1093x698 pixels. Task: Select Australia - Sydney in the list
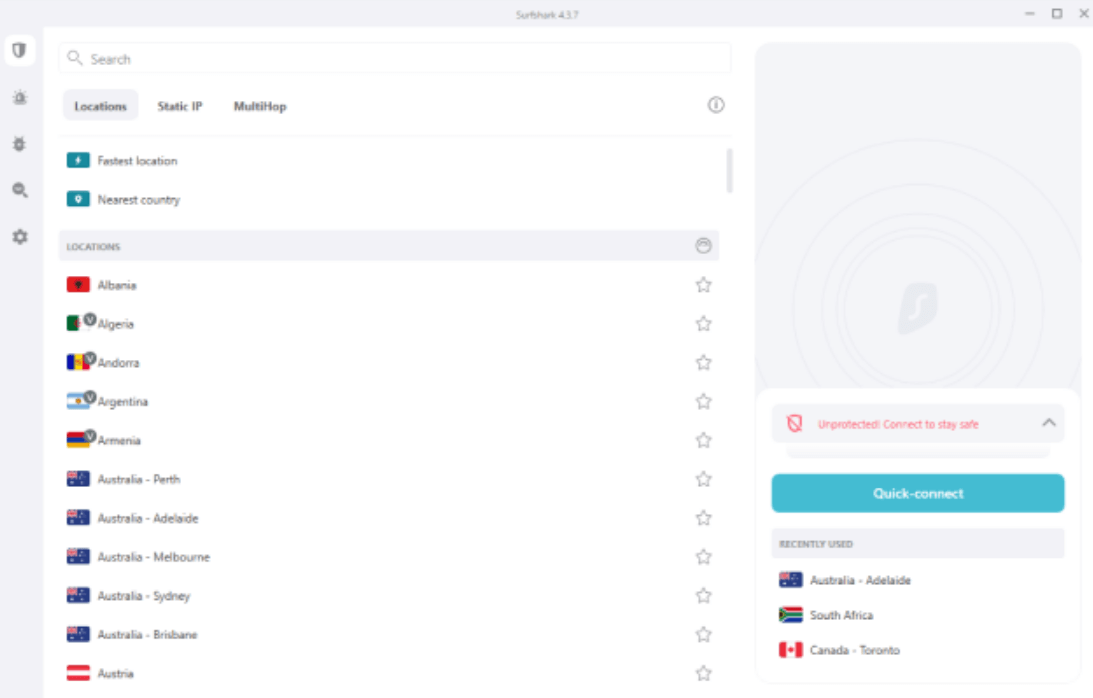pyautogui.click(x=389, y=595)
